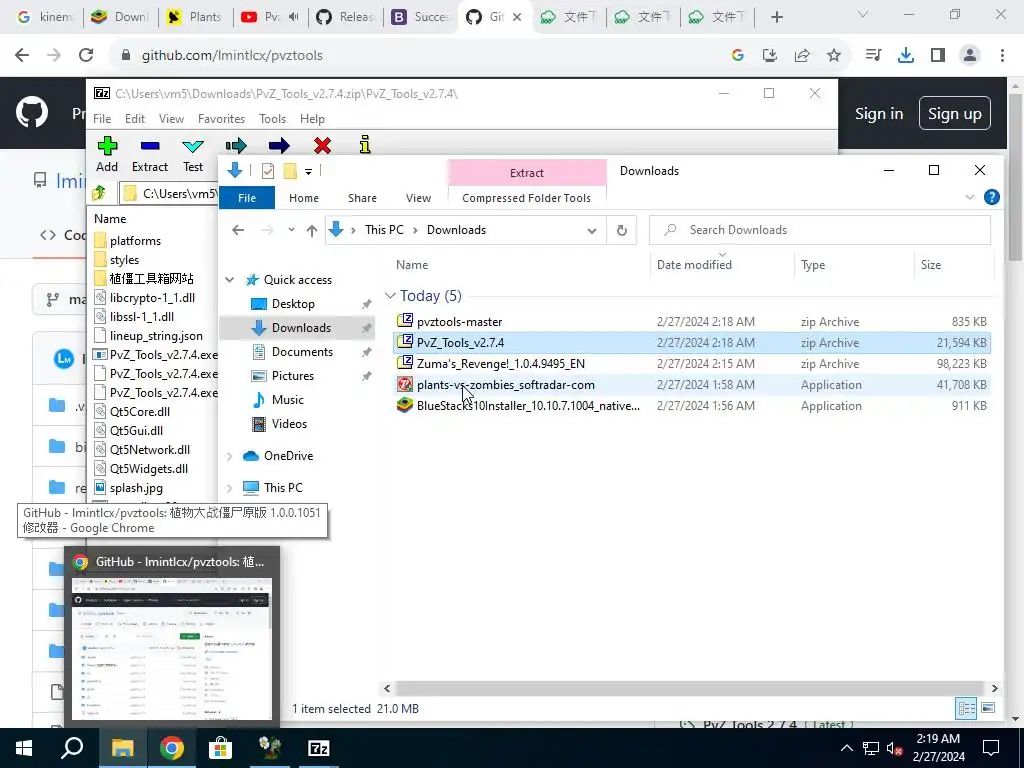Click the Chrome profile avatar icon
The image size is (1024, 768).
pos(970,56)
